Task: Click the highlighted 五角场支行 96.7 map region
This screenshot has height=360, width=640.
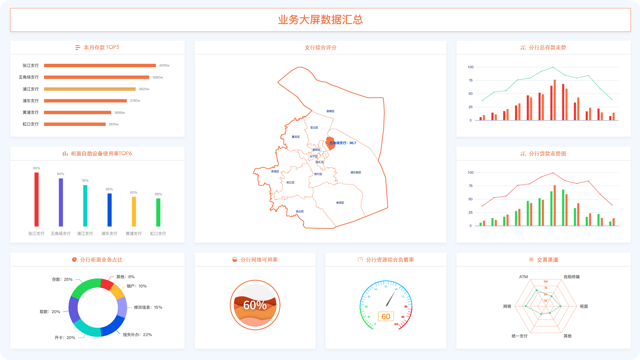Action: (x=331, y=143)
